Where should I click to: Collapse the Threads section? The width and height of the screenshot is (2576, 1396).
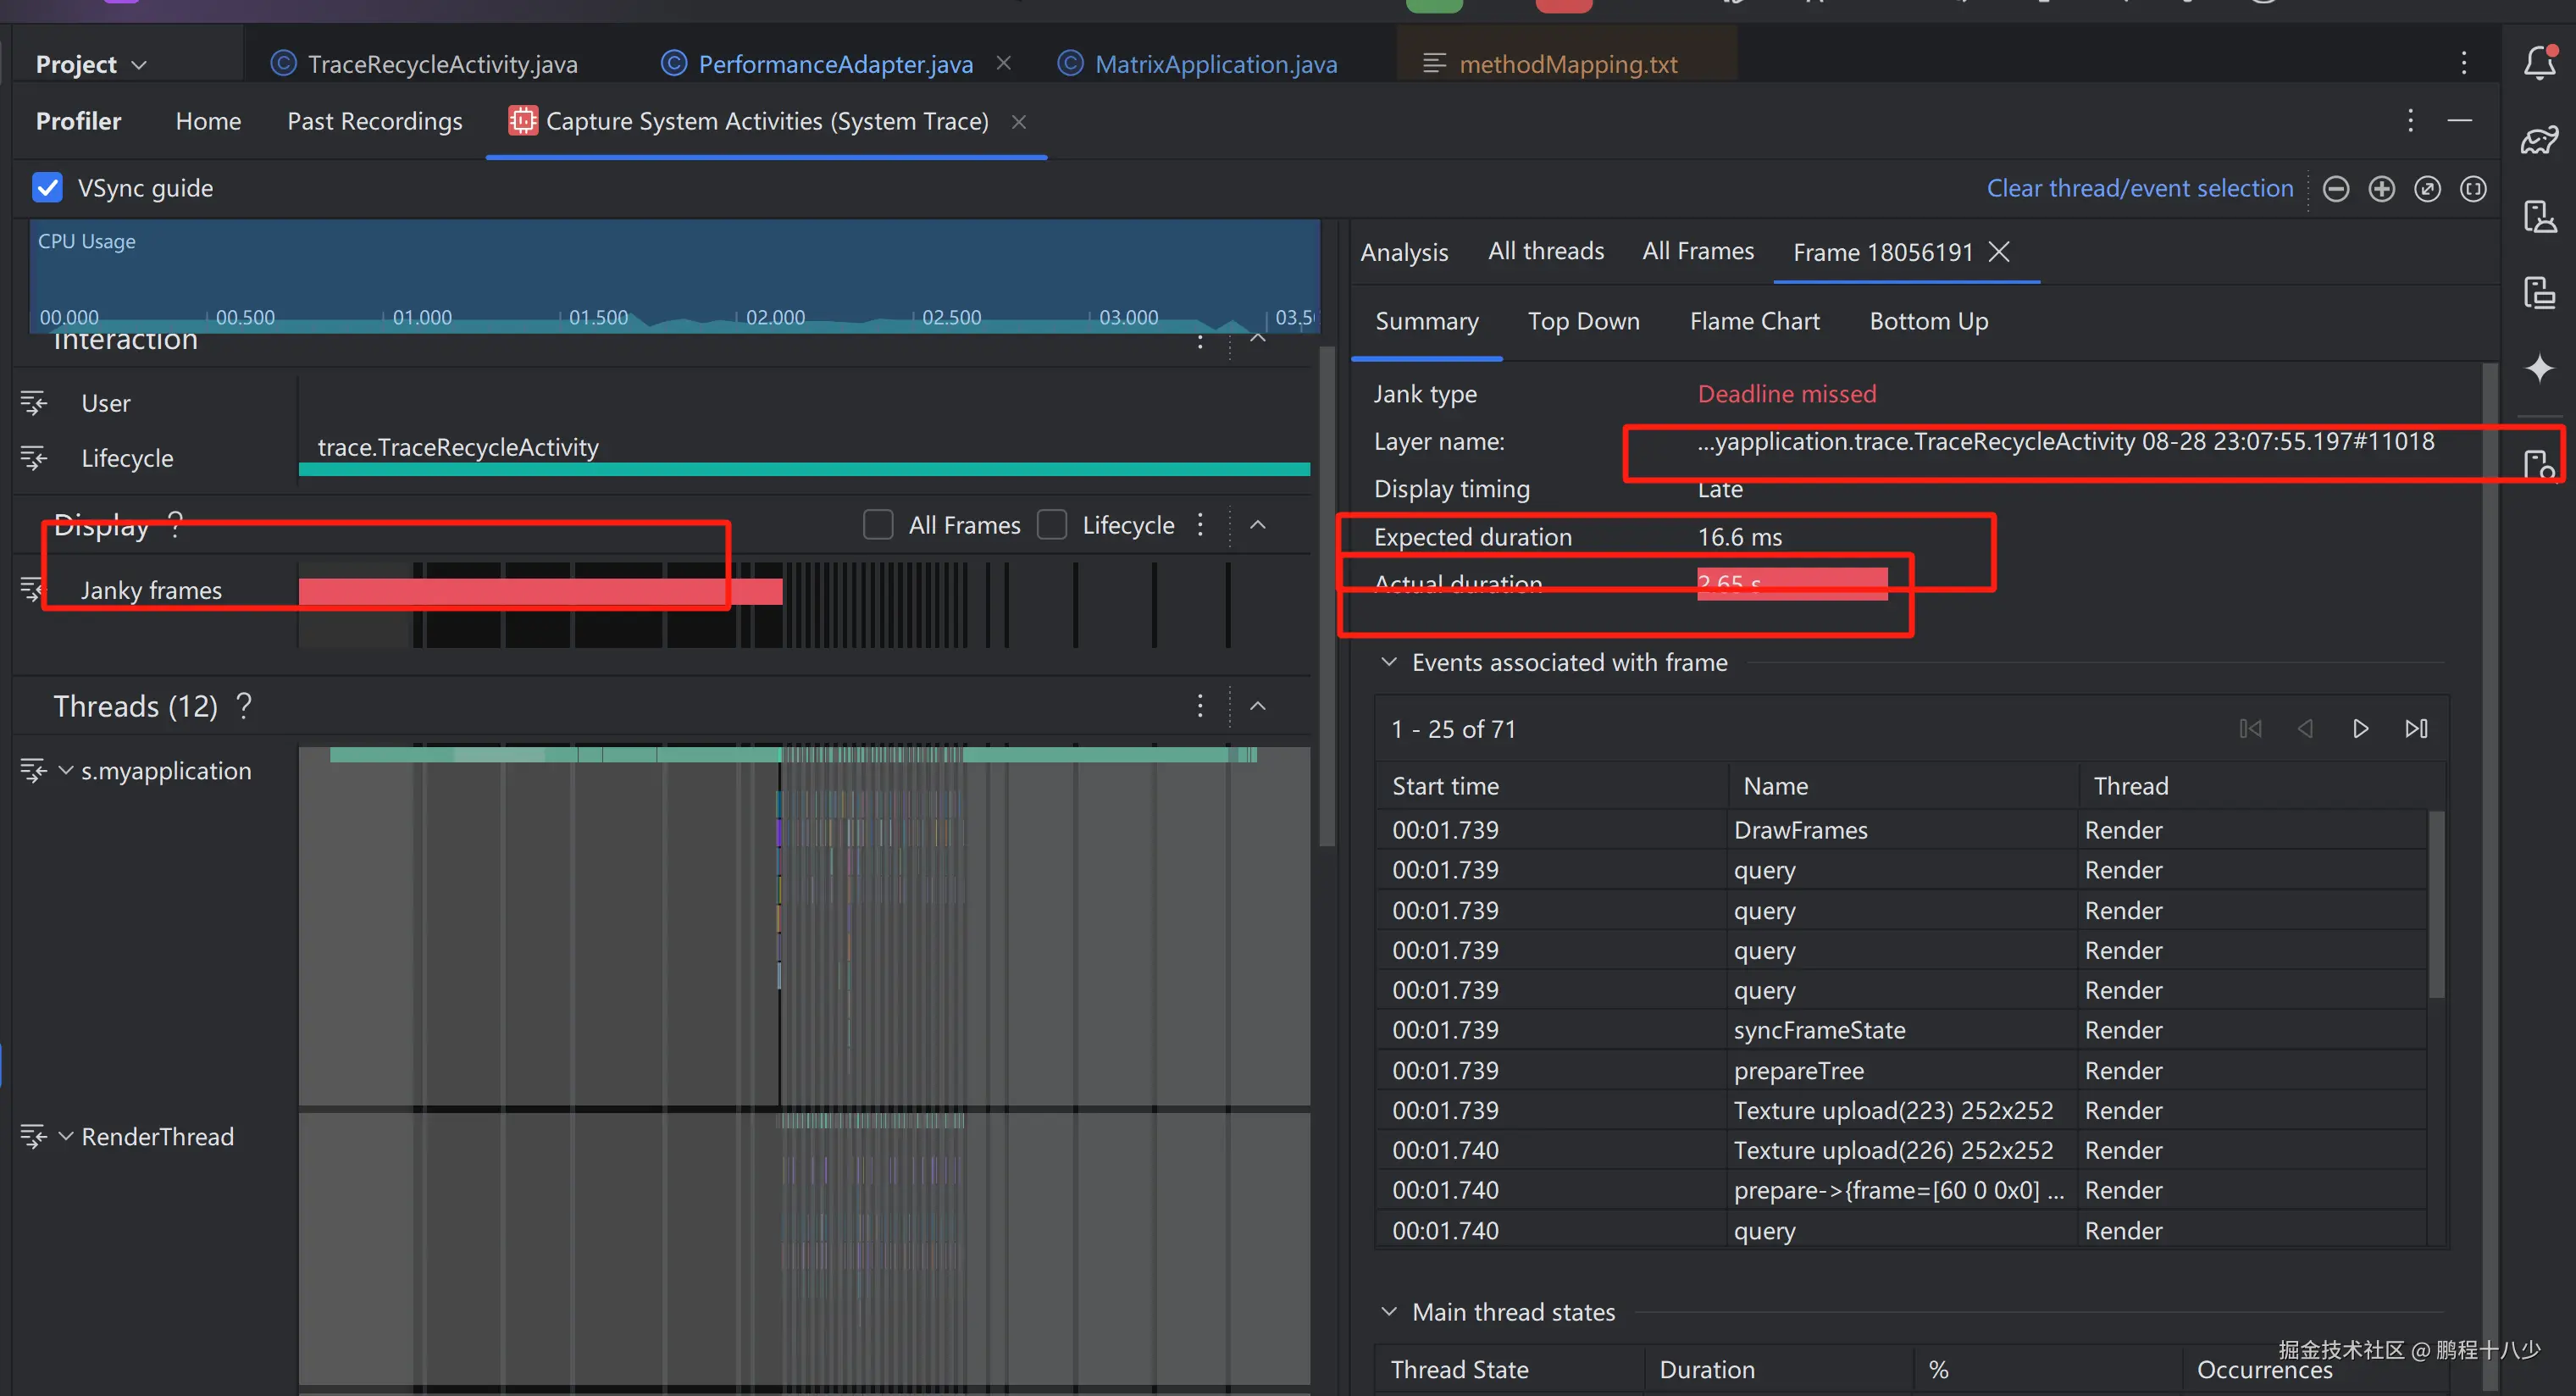pos(1258,706)
